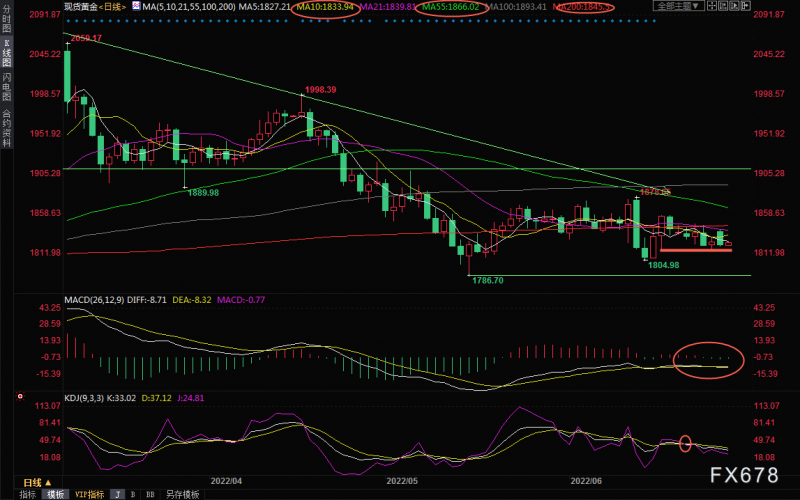Viewport: 800px width, 500px height.
Task: Click the 另存模板 button
Action: click(x=182, y=494)
